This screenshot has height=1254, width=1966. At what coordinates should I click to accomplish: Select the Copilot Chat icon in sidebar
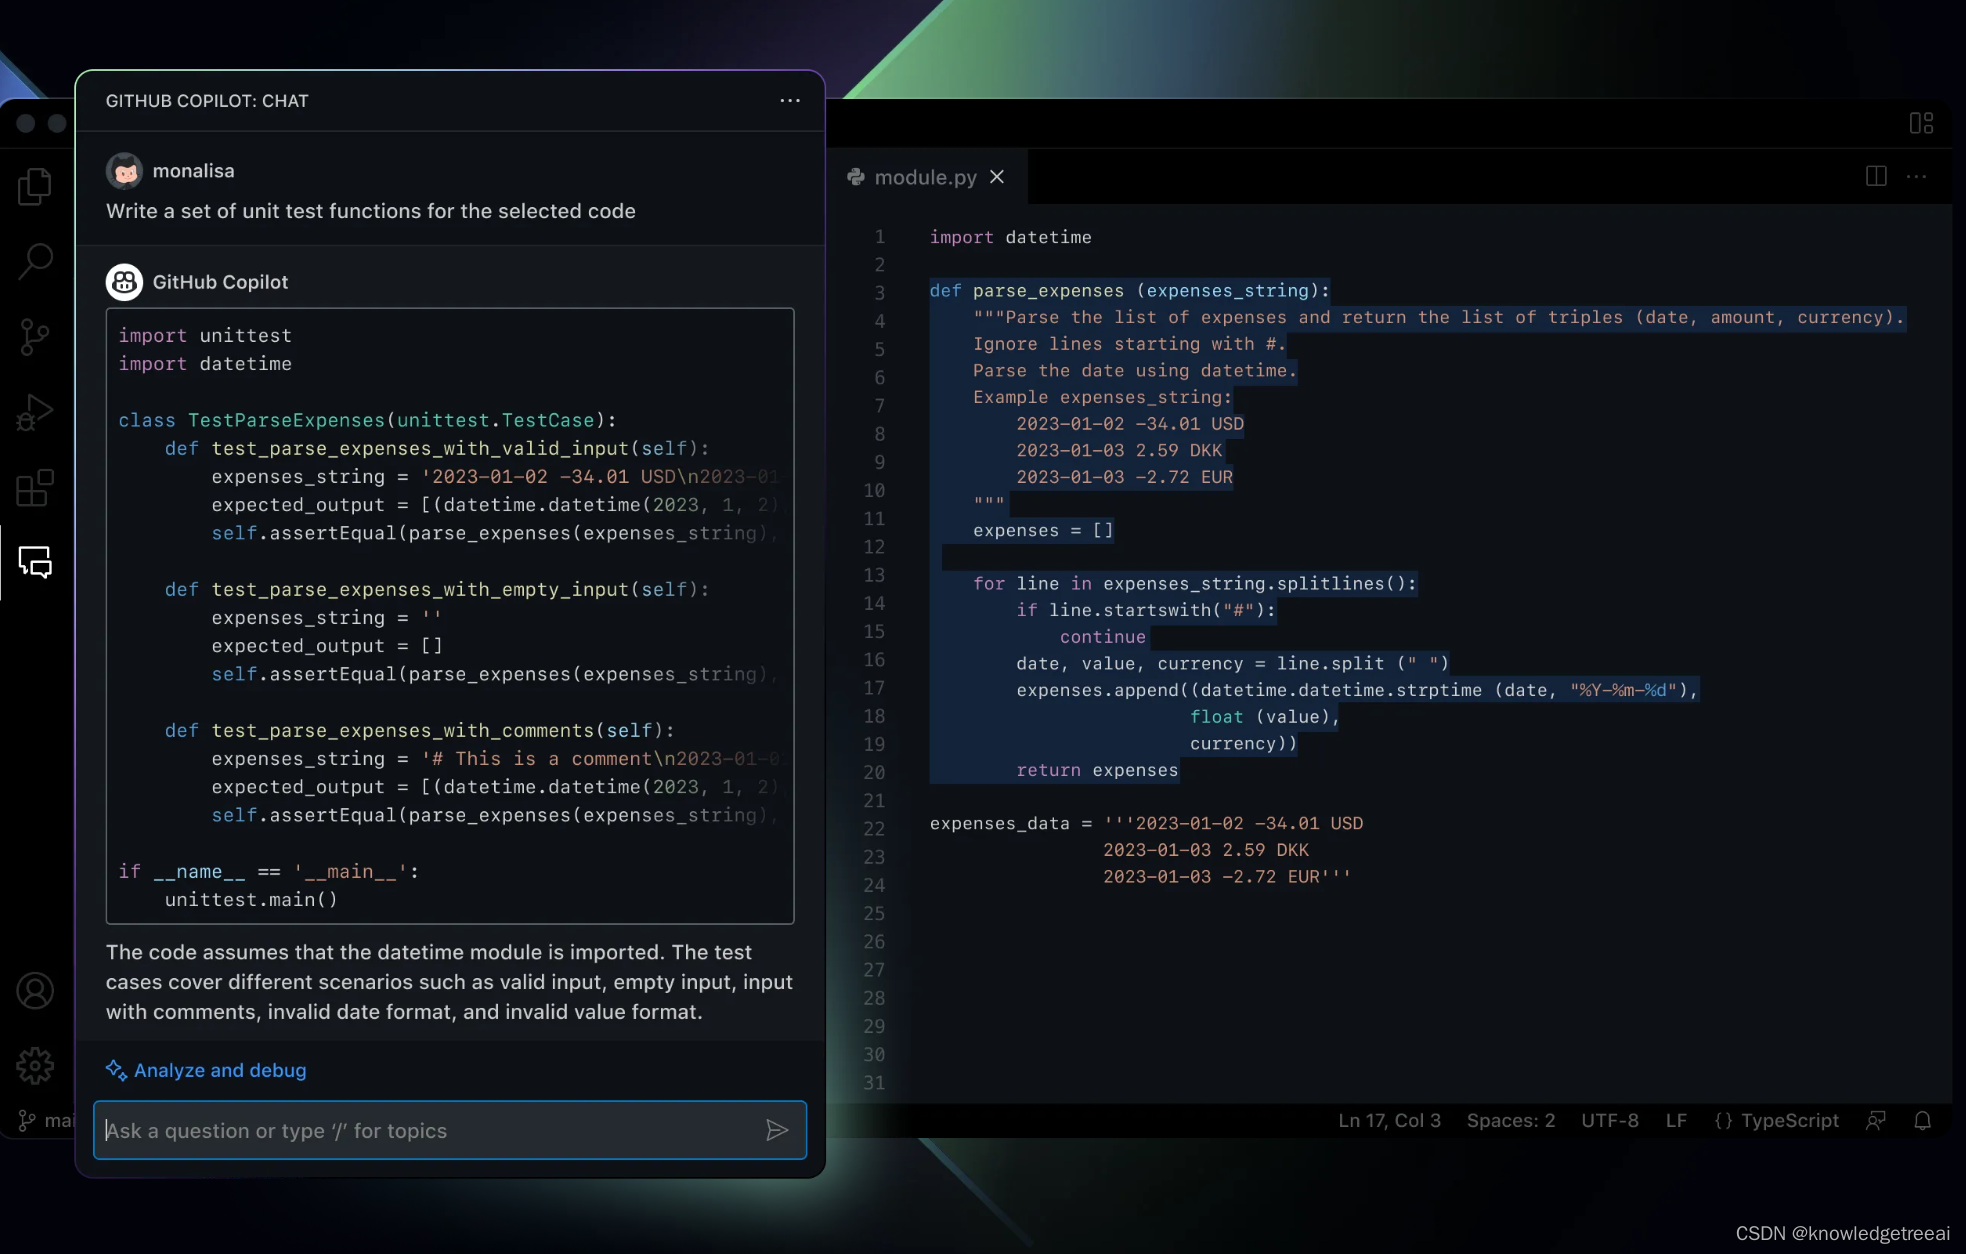pyautogui.click(x=35, y=562)
